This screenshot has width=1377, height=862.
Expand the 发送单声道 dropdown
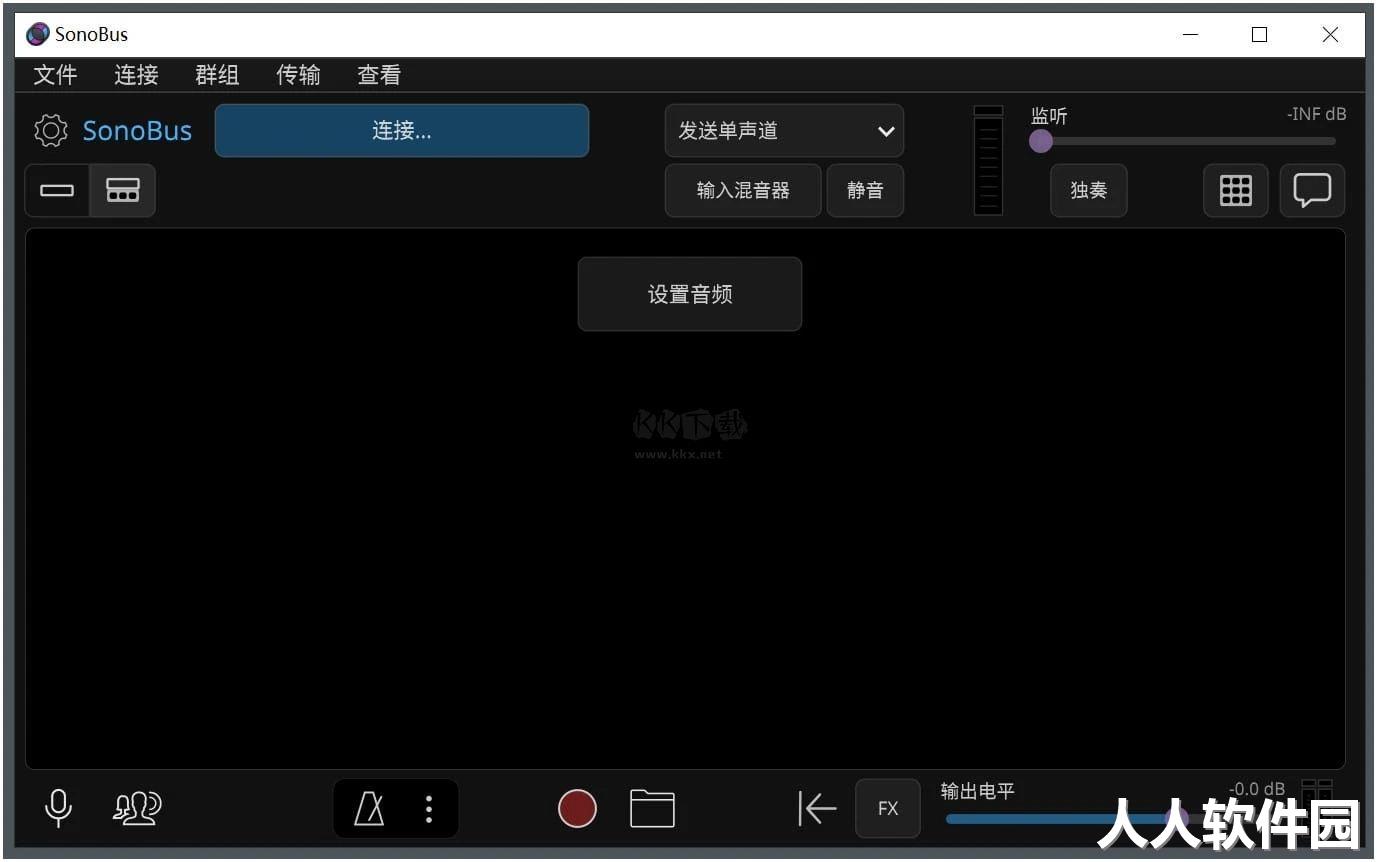[784, 131]
